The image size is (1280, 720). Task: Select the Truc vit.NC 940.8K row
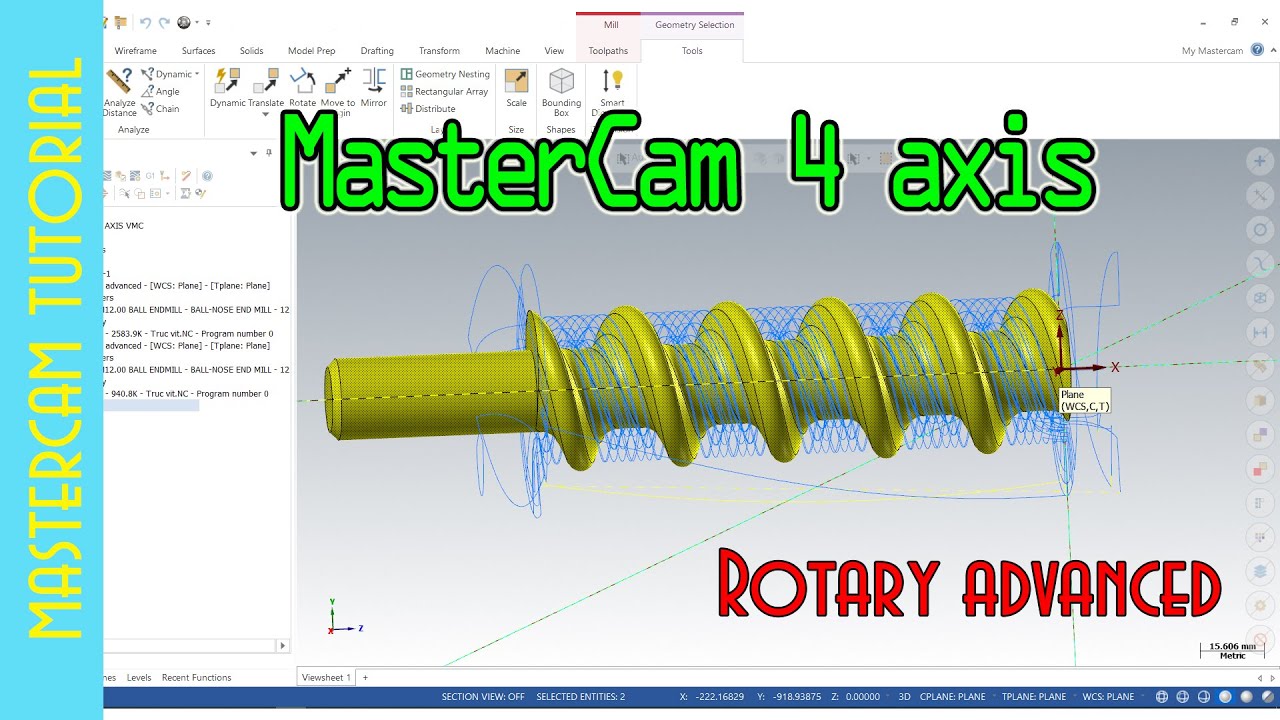(187, 394)
